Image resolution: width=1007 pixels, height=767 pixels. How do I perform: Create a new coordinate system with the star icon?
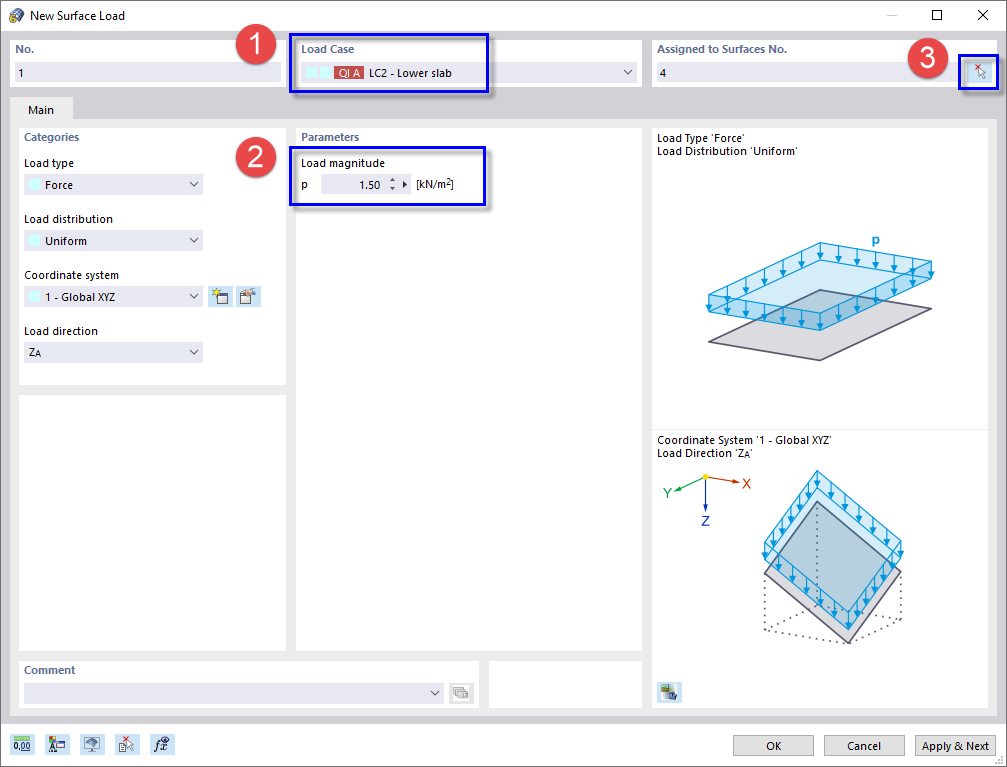click(220, 296)
